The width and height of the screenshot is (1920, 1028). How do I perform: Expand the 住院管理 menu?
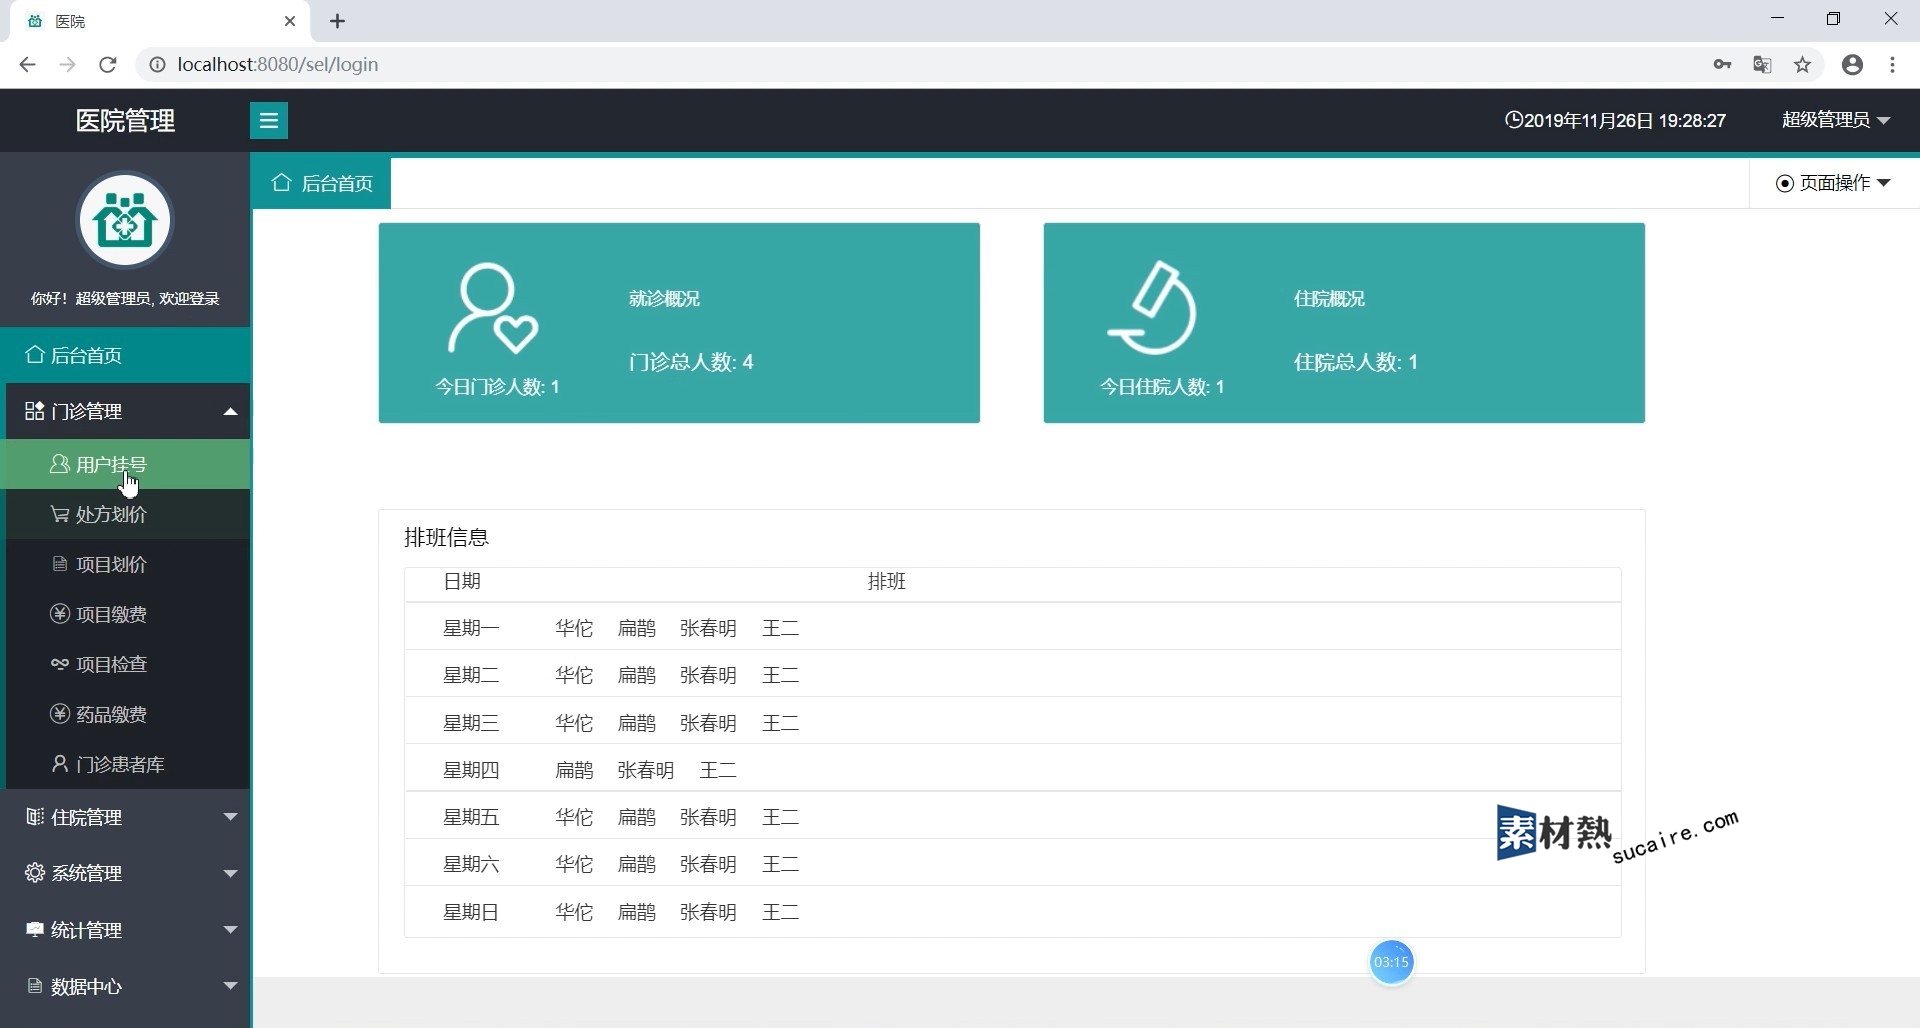click(x=125, y=817)
